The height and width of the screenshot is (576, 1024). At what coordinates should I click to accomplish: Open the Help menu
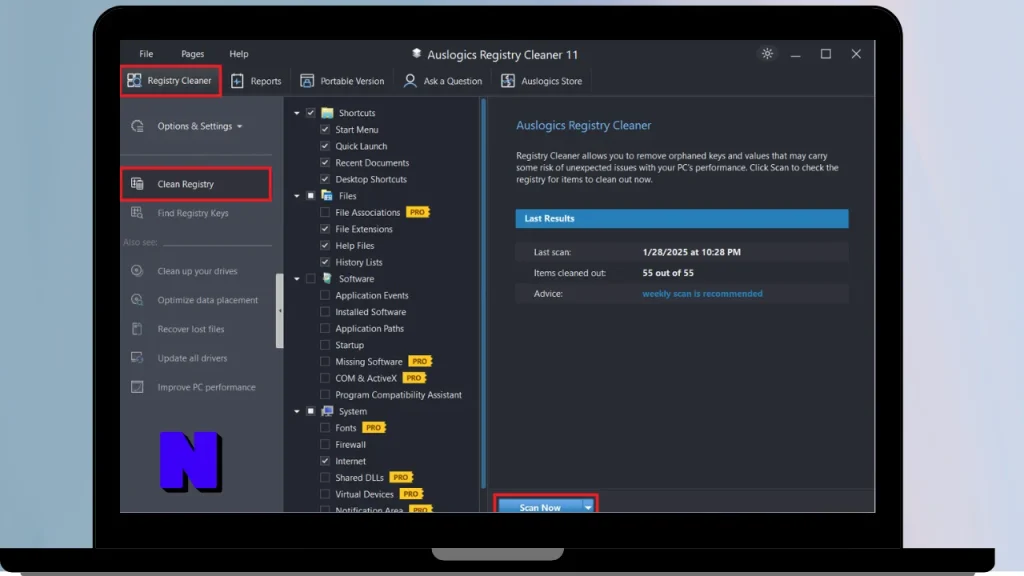coord(239,54)
